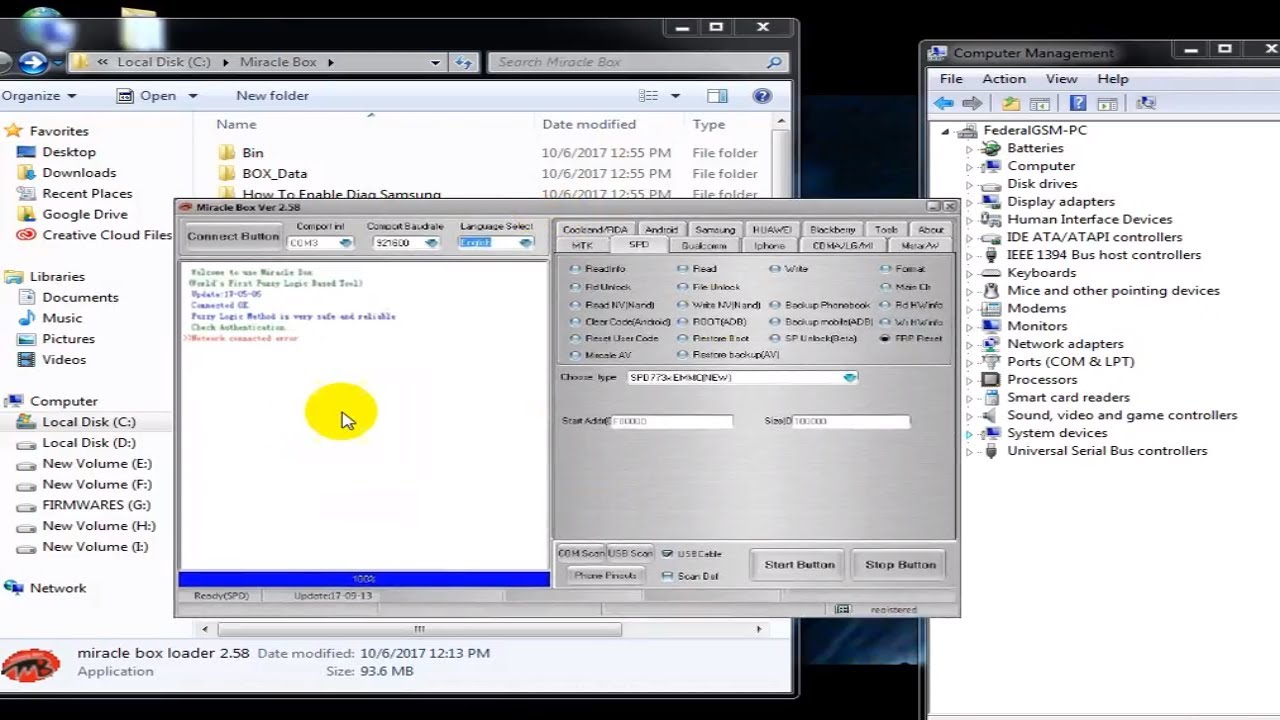The width and height of the screenshot is (1280, 720).
Task: Open the Choose type SPD773x dropdown
Action: click(x=849, y=378)
